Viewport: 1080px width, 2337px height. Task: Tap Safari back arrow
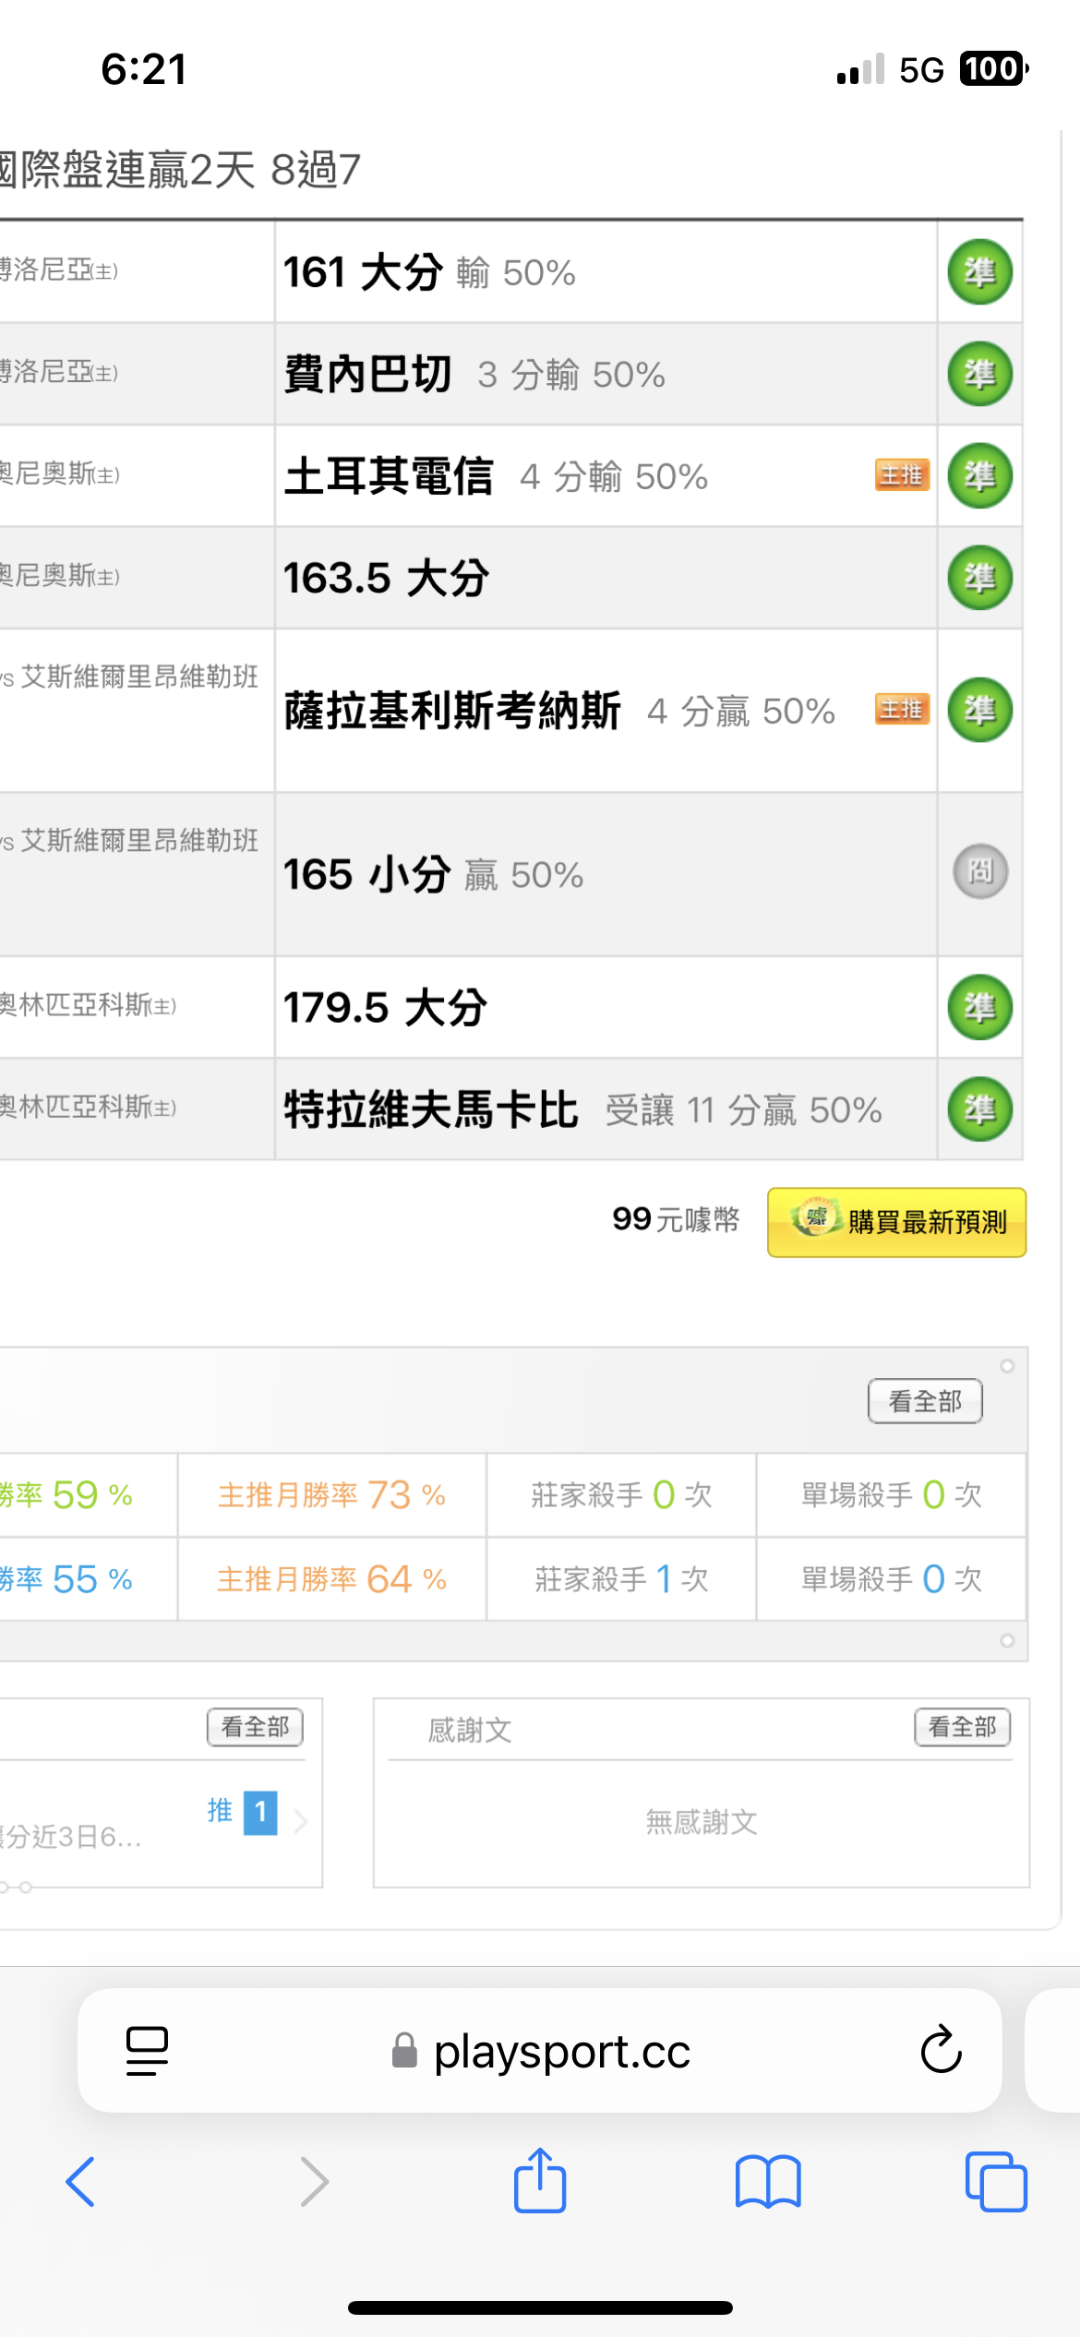80,2181
